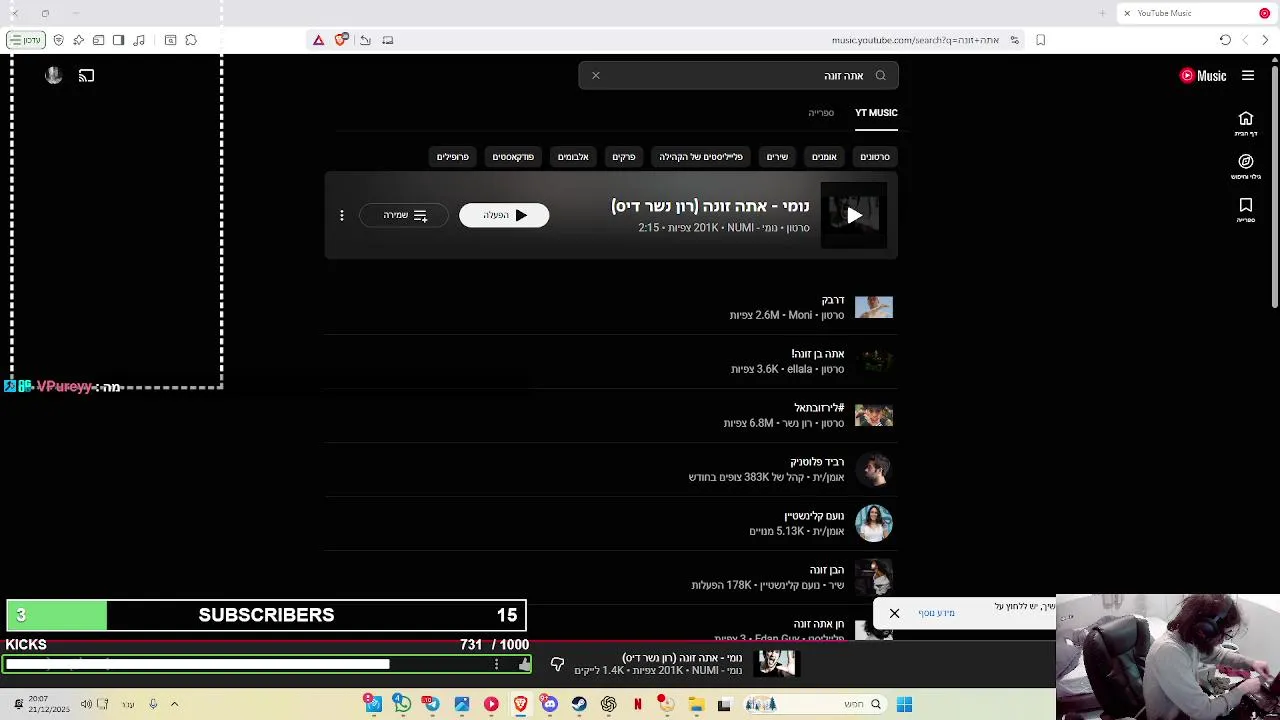
Task: Open the #לירזובתאל video result
Action: 610,415
